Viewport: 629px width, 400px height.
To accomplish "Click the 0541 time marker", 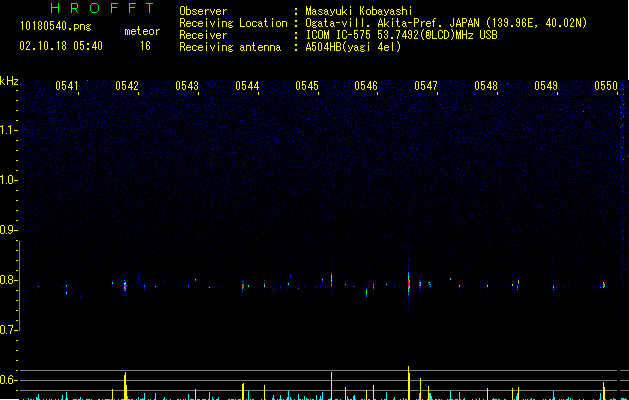I will tap(67, 86).
